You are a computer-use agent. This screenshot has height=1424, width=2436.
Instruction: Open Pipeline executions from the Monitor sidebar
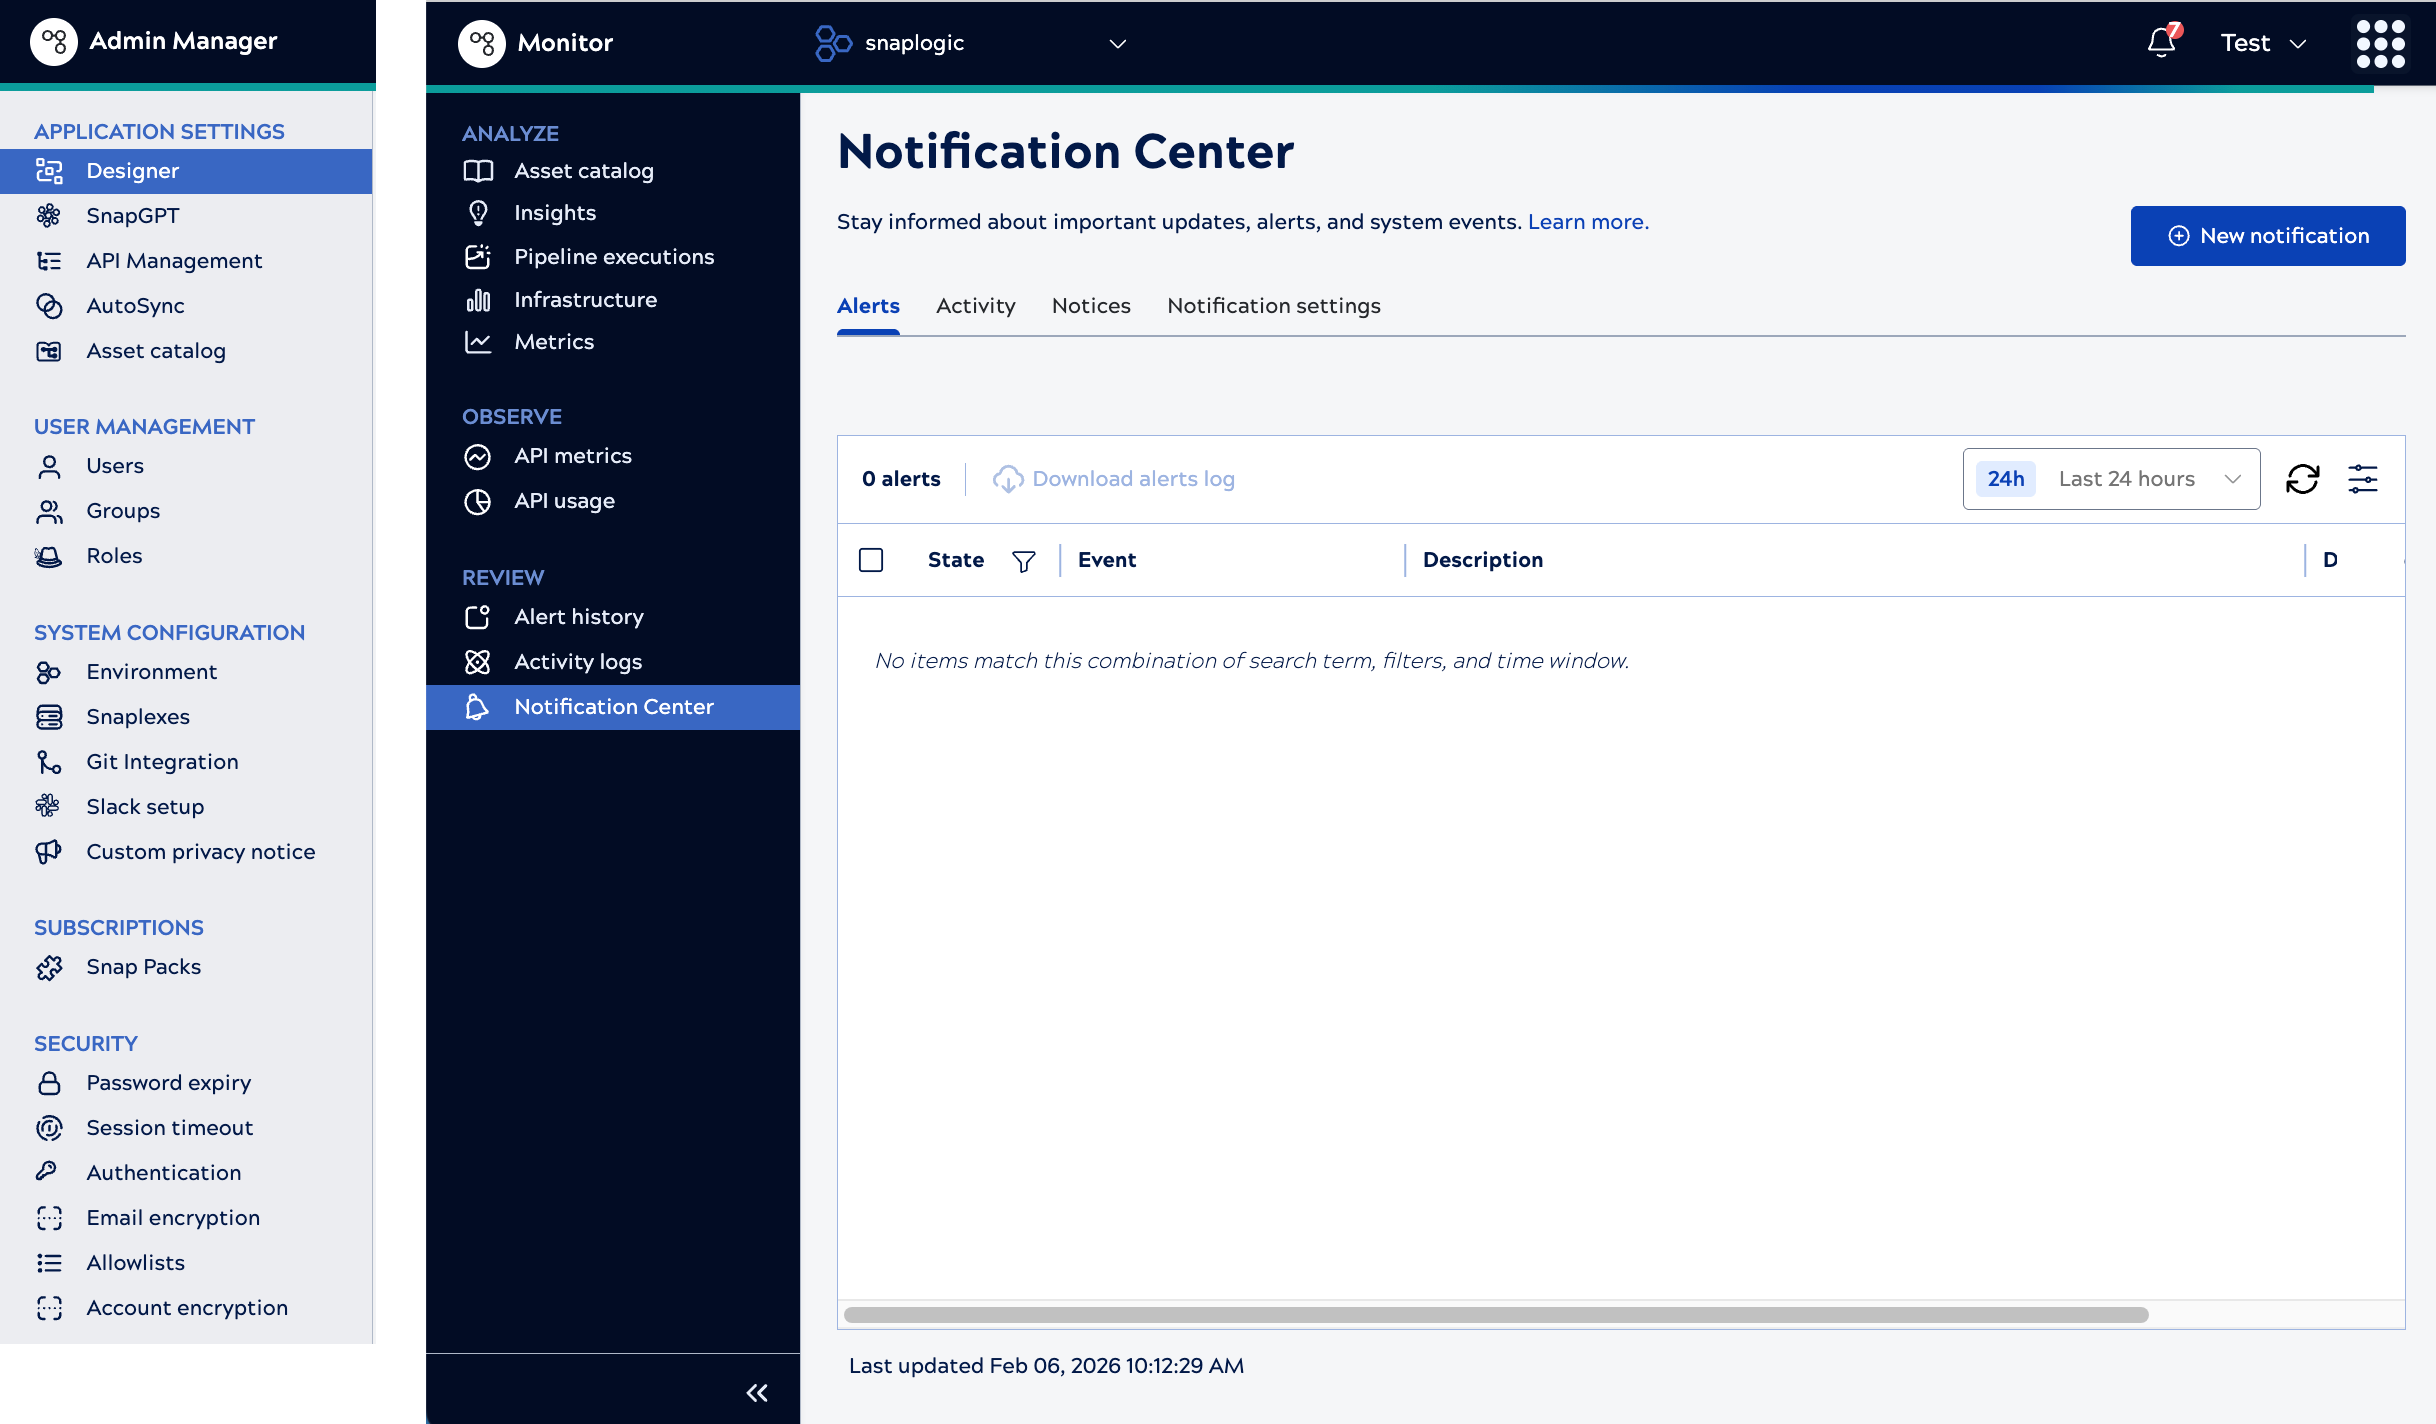pos(614,257)
